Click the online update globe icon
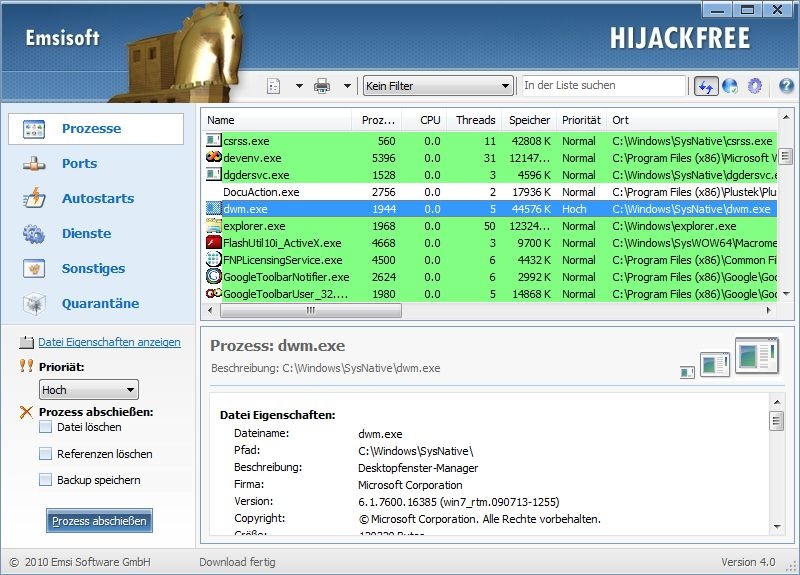This screenshot has width=800, height=575. (730, 86)
